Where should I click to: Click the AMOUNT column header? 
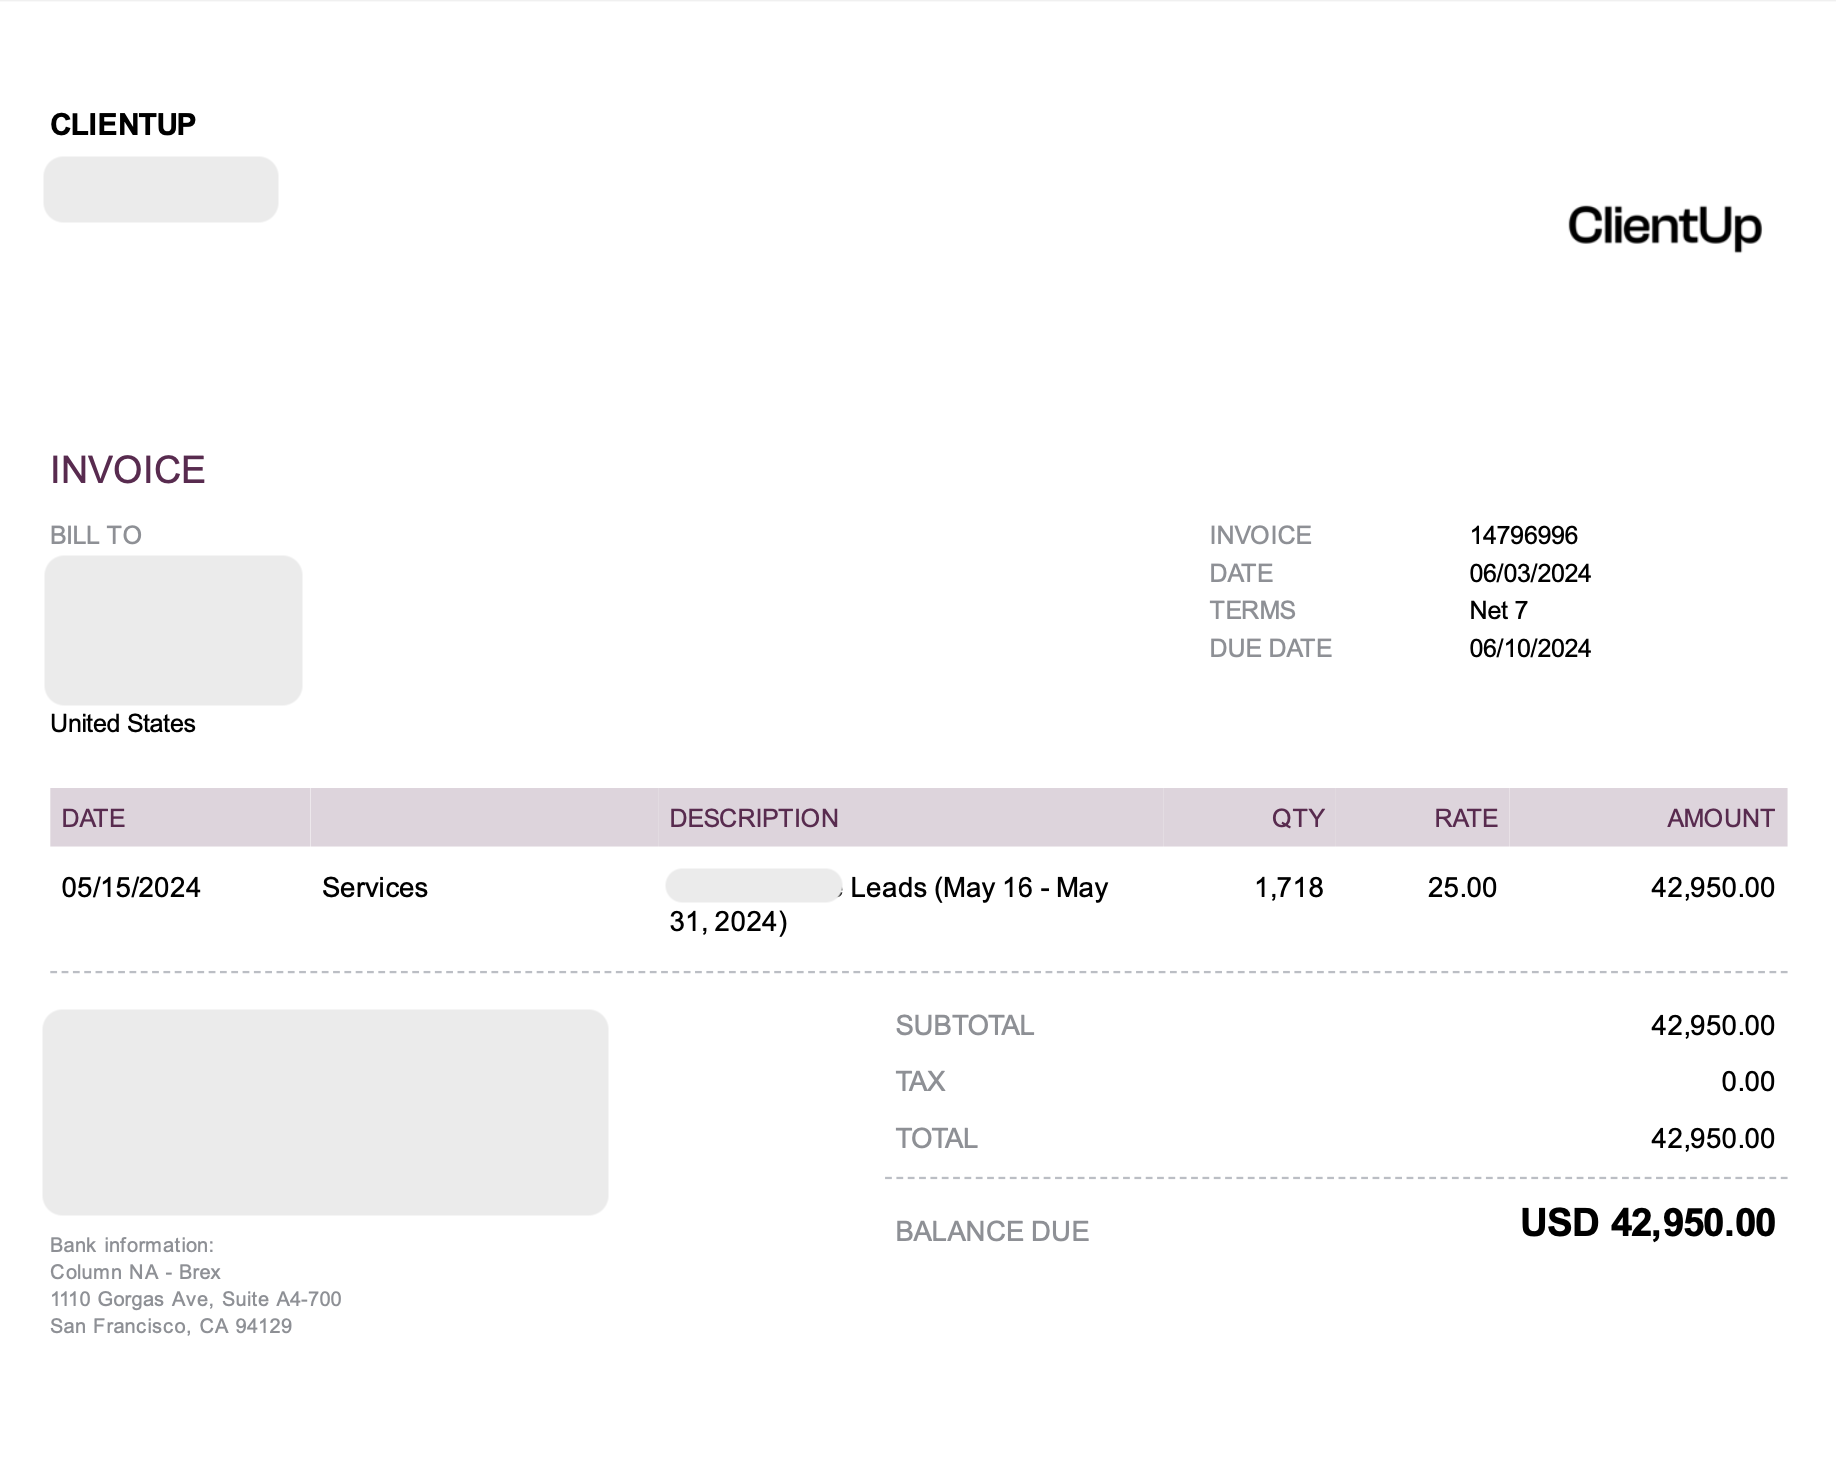pyautogui.click(x=1720, y=819)
